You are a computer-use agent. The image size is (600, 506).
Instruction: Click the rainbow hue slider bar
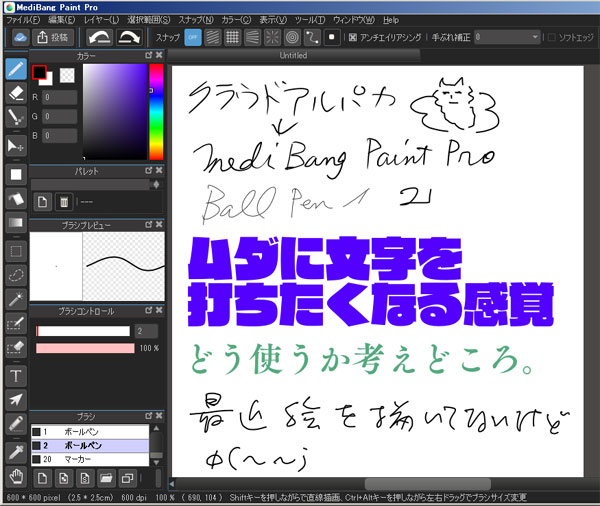pyautogui.click(x=156, y=112)
